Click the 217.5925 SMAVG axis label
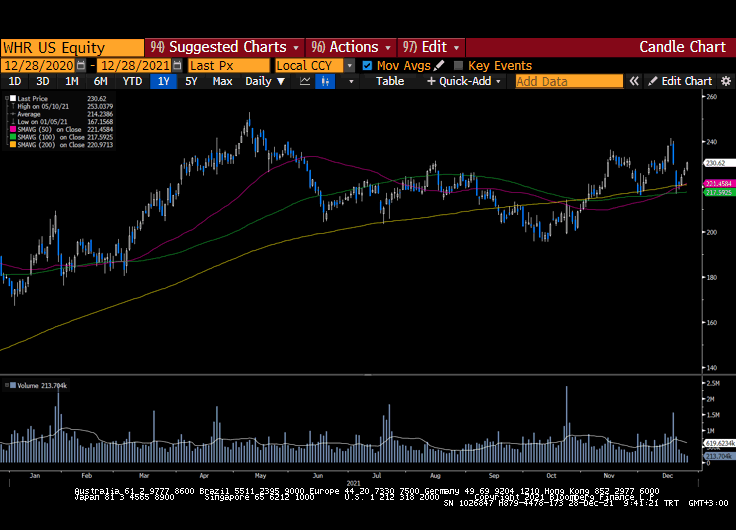Image resolution: width=736 pixels, height=530 pixels. tap(720, 192)
